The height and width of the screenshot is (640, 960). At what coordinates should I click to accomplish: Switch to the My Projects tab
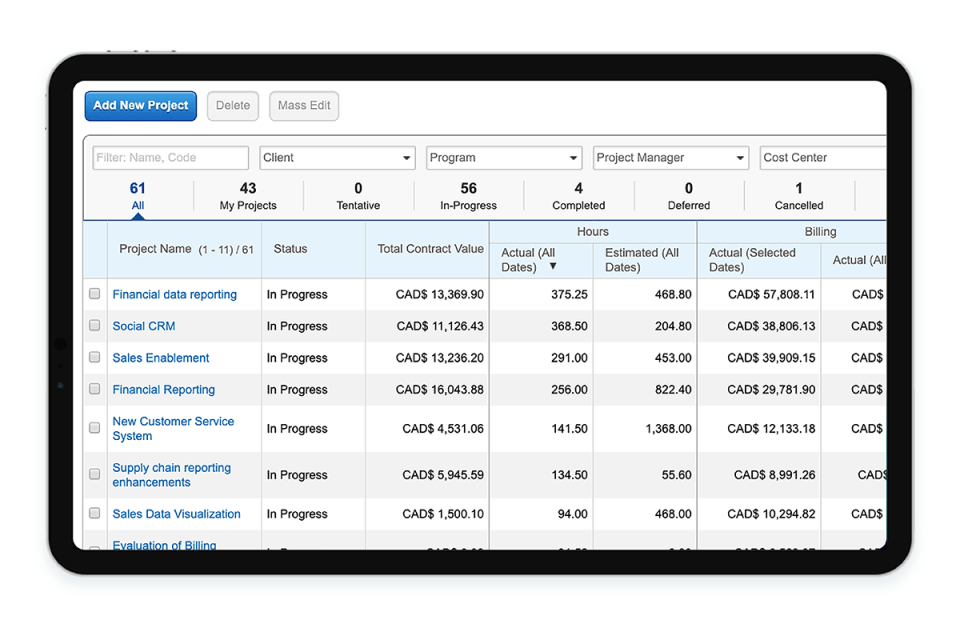pyautogui.click(x=247, y=195)
